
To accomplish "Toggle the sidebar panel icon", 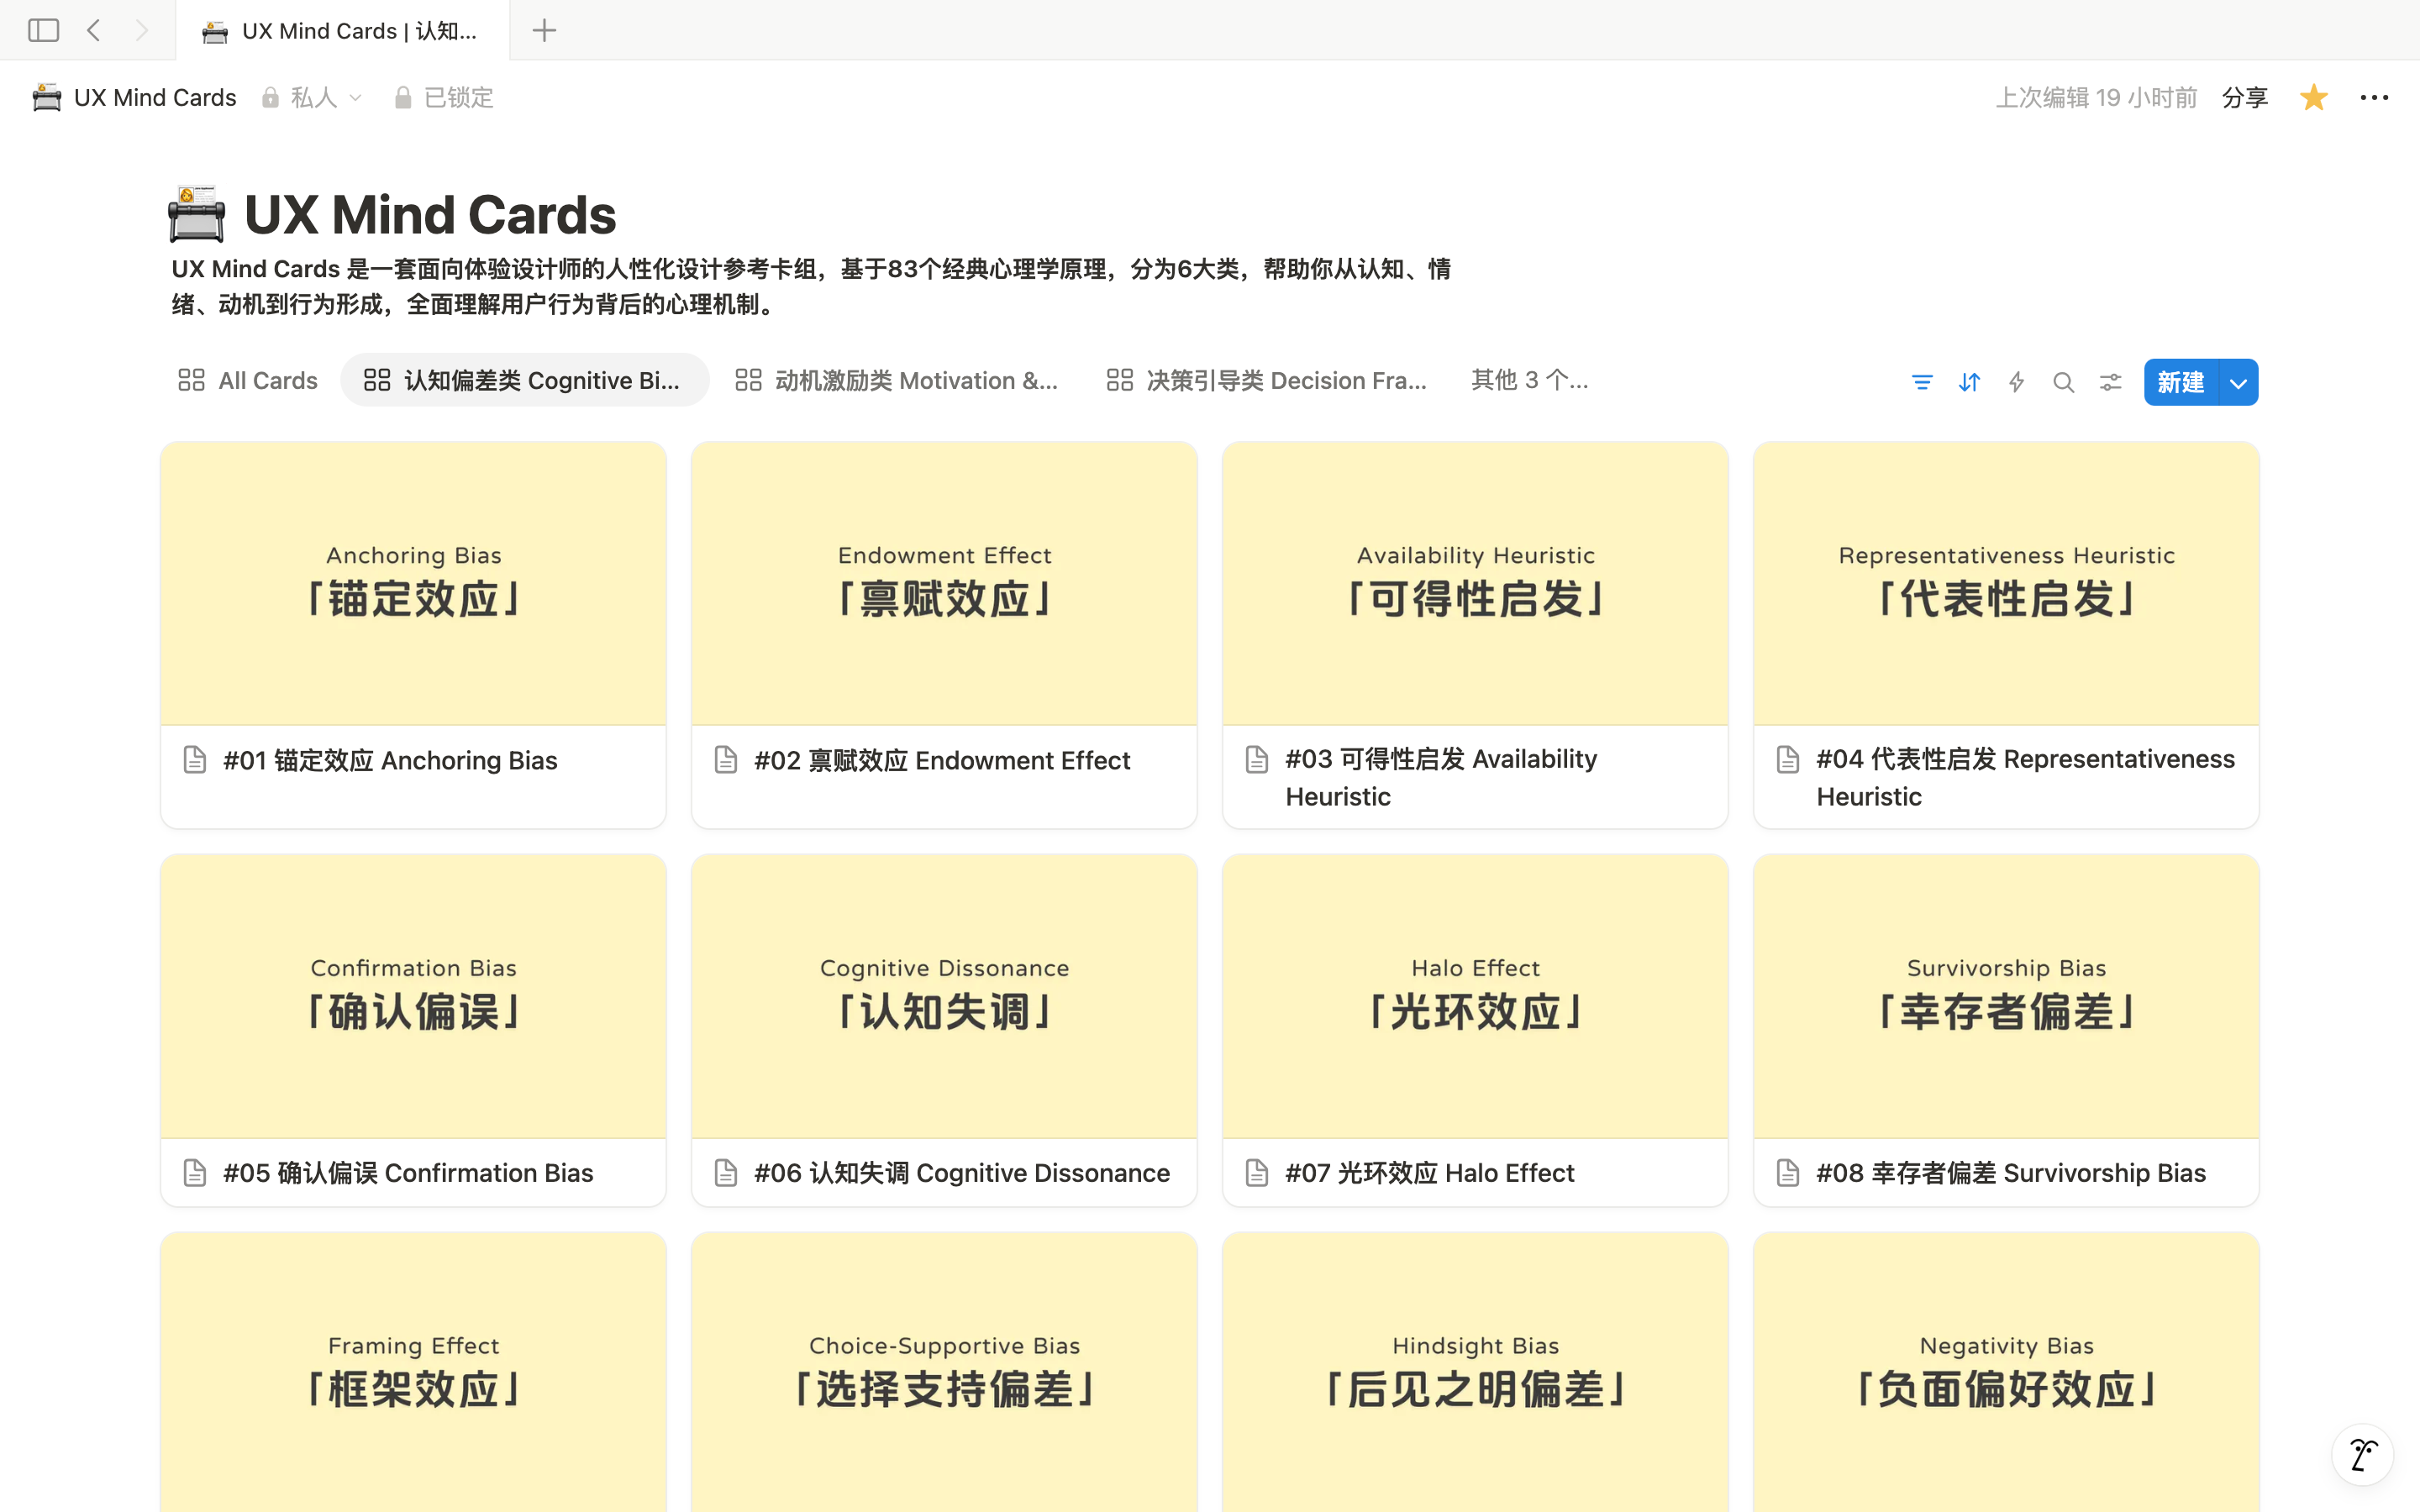I will (x=43, y=30).
